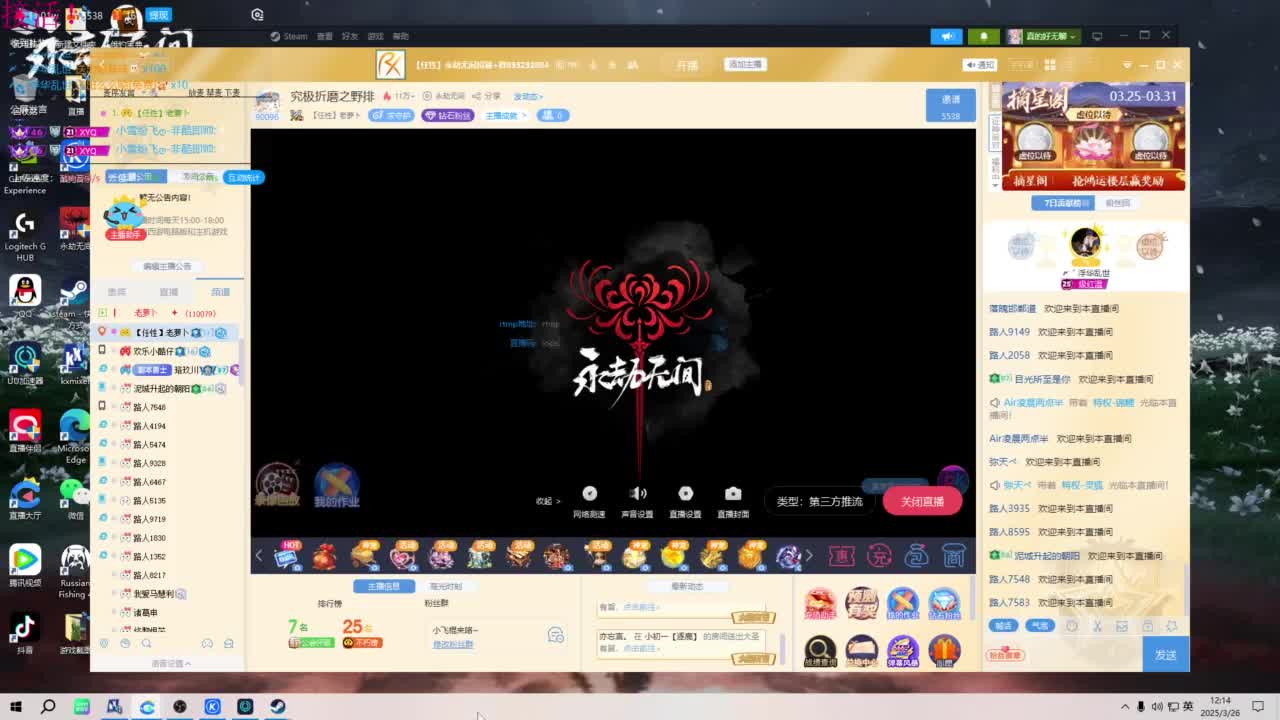
Task: Click 编辑主播公告
Action: pos(167,266)
